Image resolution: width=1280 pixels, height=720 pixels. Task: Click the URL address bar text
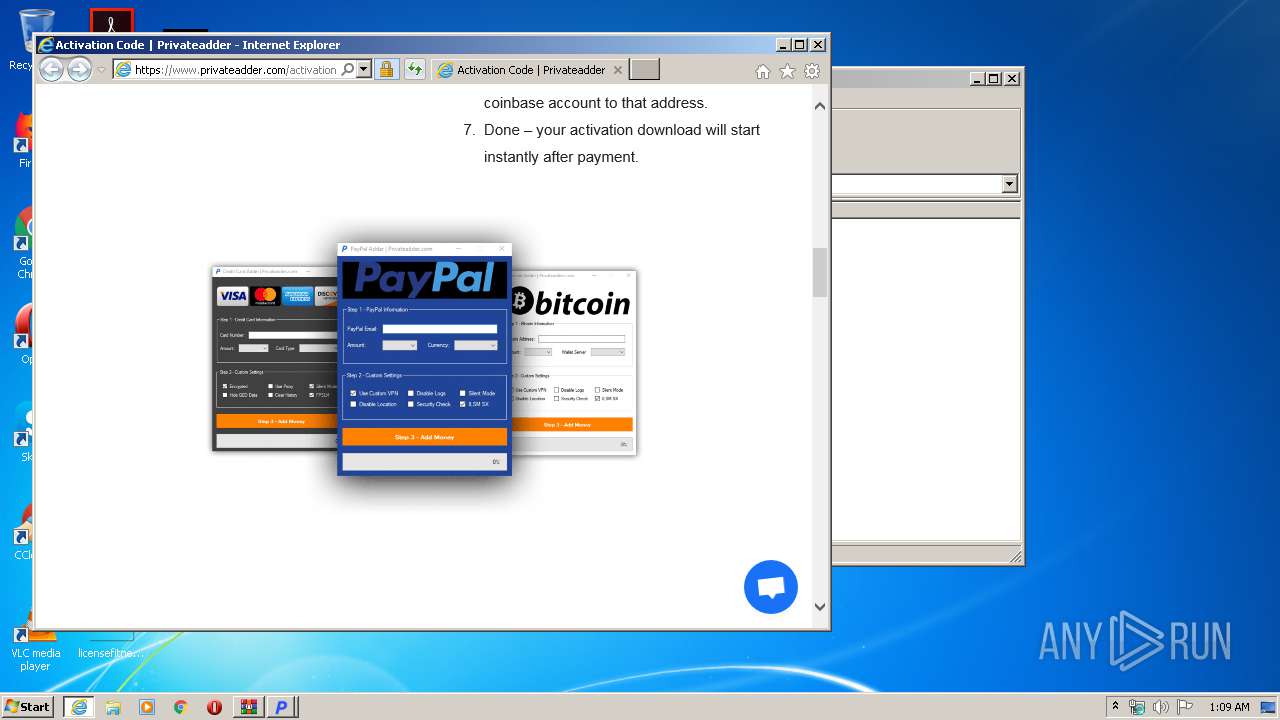[235, 70]
